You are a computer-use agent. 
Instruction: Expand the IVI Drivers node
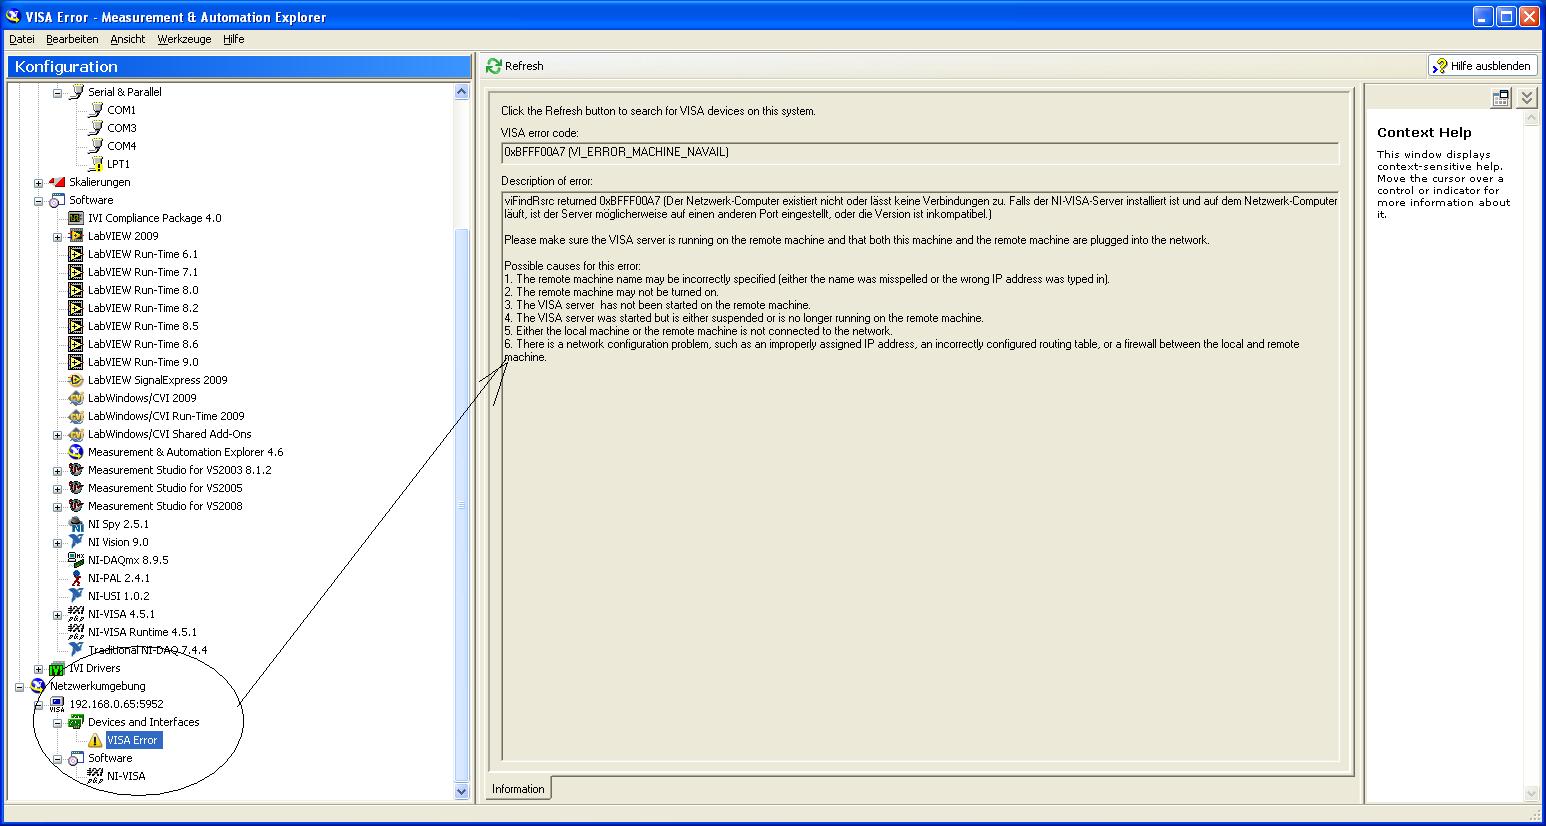click(x=38, y=669)
